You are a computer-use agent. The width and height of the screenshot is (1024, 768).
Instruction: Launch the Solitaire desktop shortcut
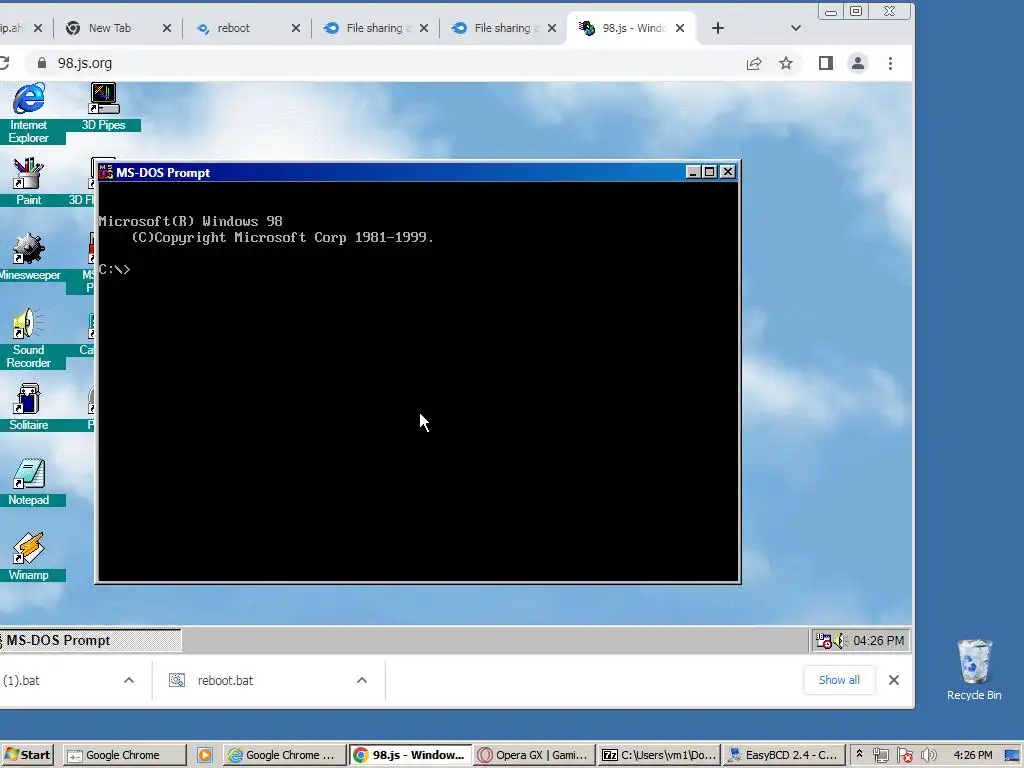click(28, 407)
